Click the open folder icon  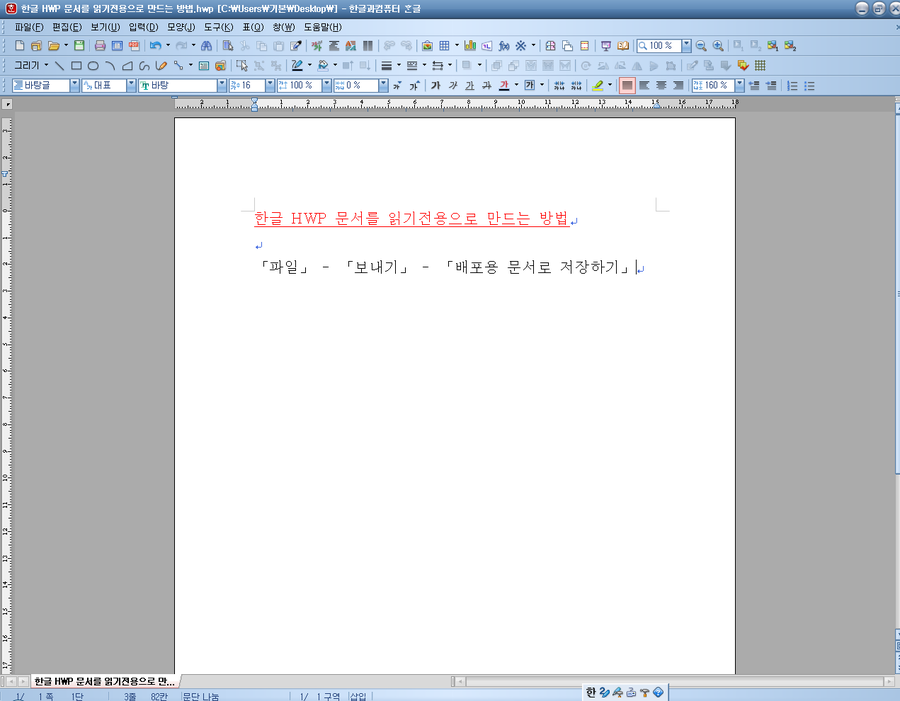[x=53, y=46]
